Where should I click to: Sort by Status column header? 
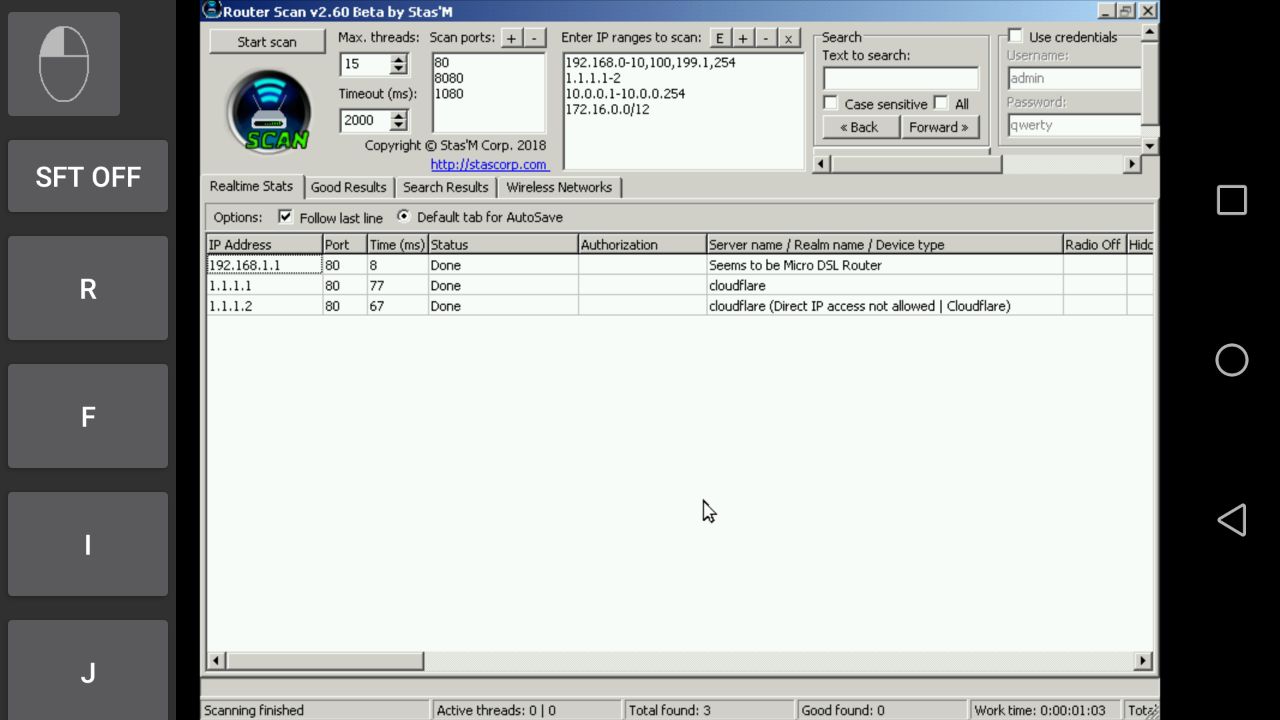click(x=503, y=244)
